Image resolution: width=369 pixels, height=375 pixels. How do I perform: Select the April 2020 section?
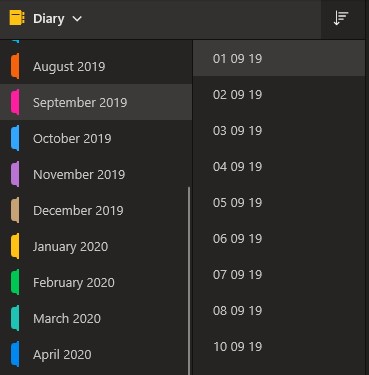96,354
